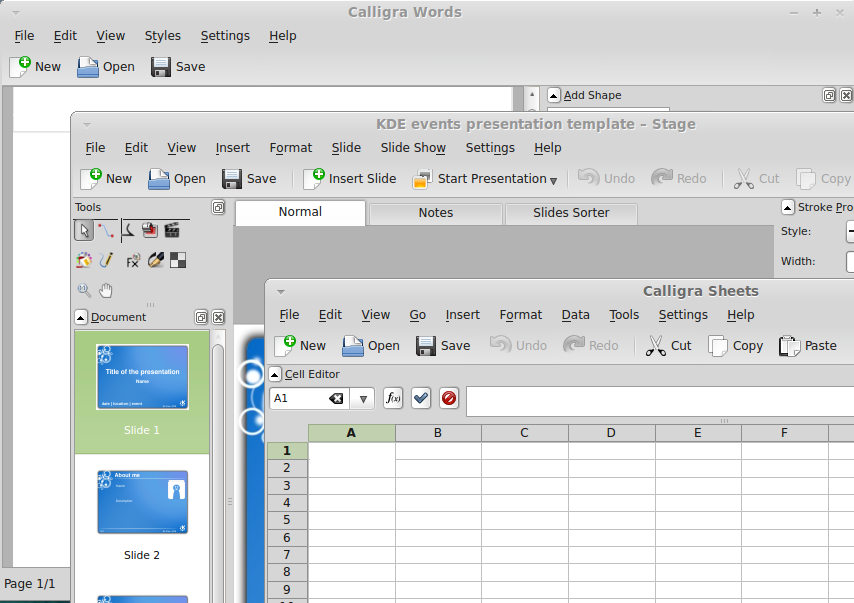
Task: Select the Slide 2 thumbnail
Action: [142, 503]
